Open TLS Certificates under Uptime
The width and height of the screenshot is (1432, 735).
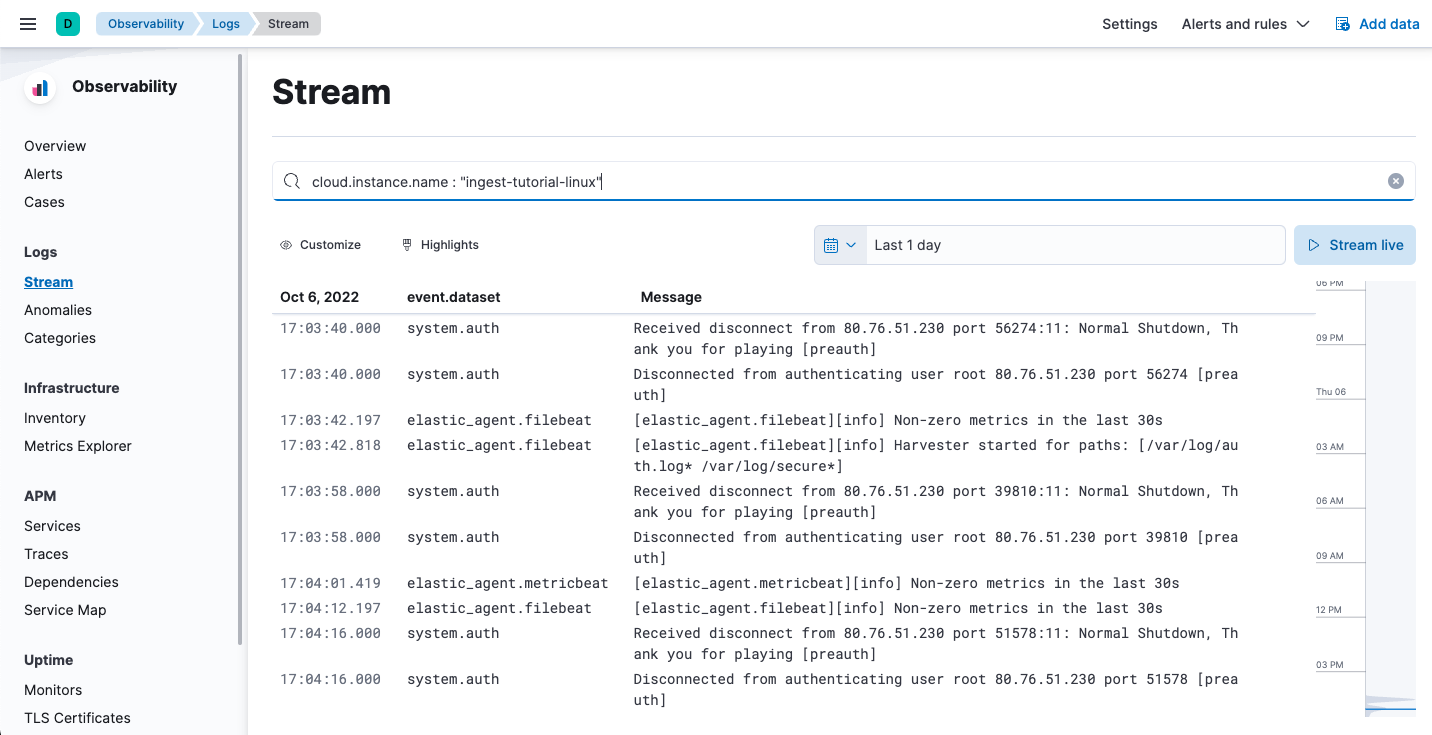pyautogui.click(x=77, y=718)
